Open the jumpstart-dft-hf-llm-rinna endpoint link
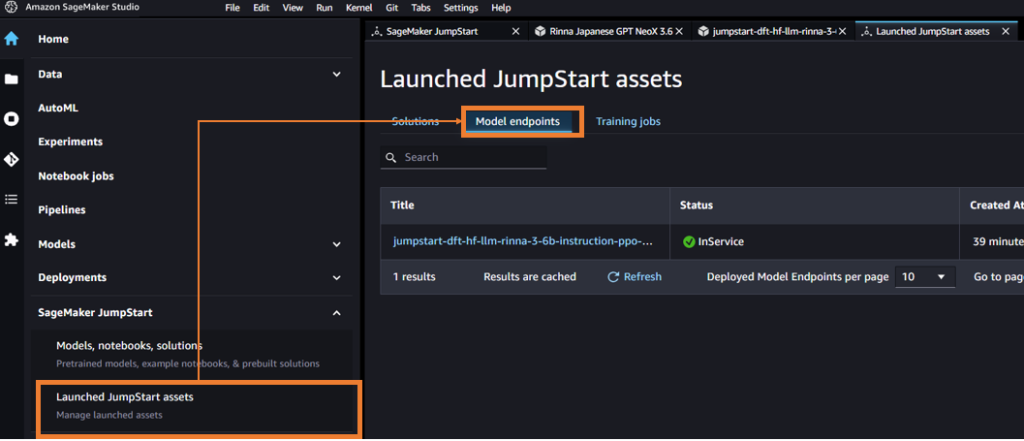This screenshot has height=441, width=1024. click(522, 242)
